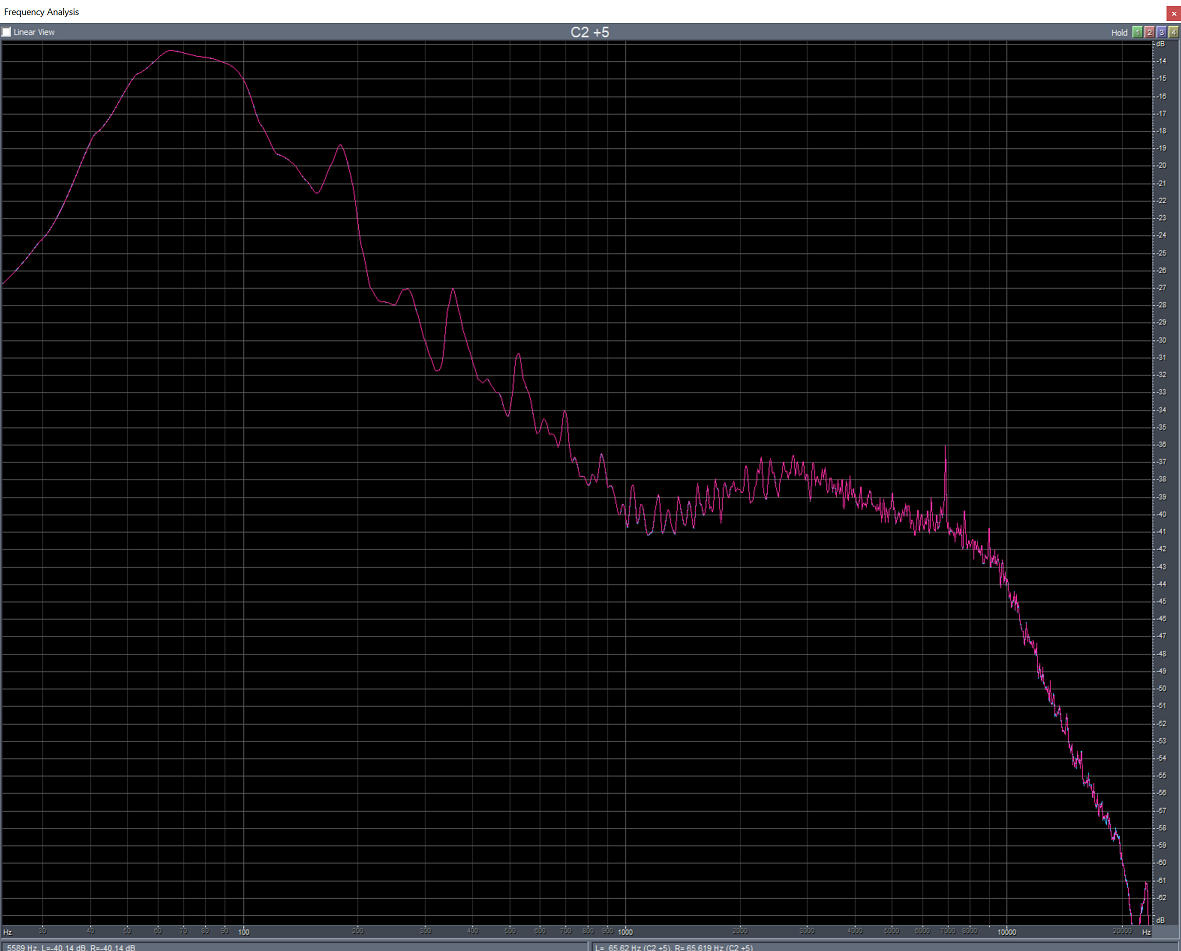
Task: Click green Hold button 1
Action: (x=1137, y=32)
